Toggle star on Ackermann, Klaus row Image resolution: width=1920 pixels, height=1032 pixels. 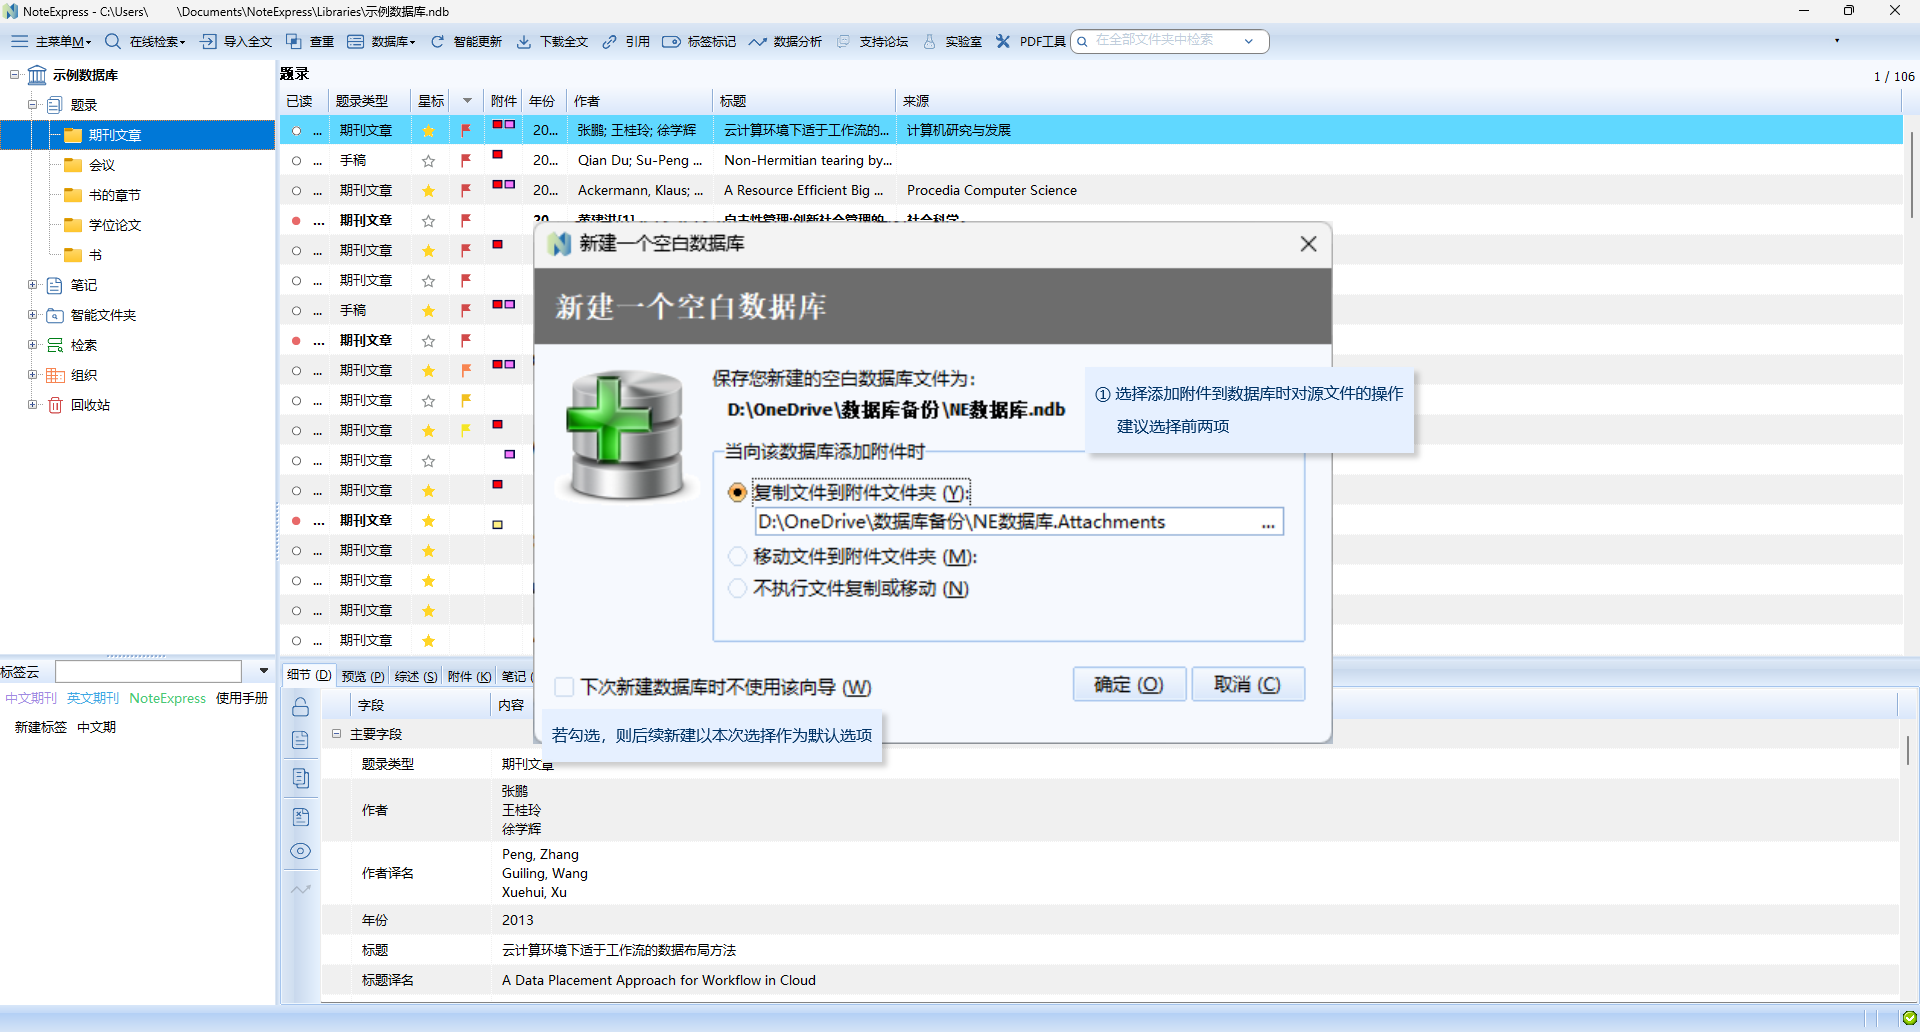[429, 190]
